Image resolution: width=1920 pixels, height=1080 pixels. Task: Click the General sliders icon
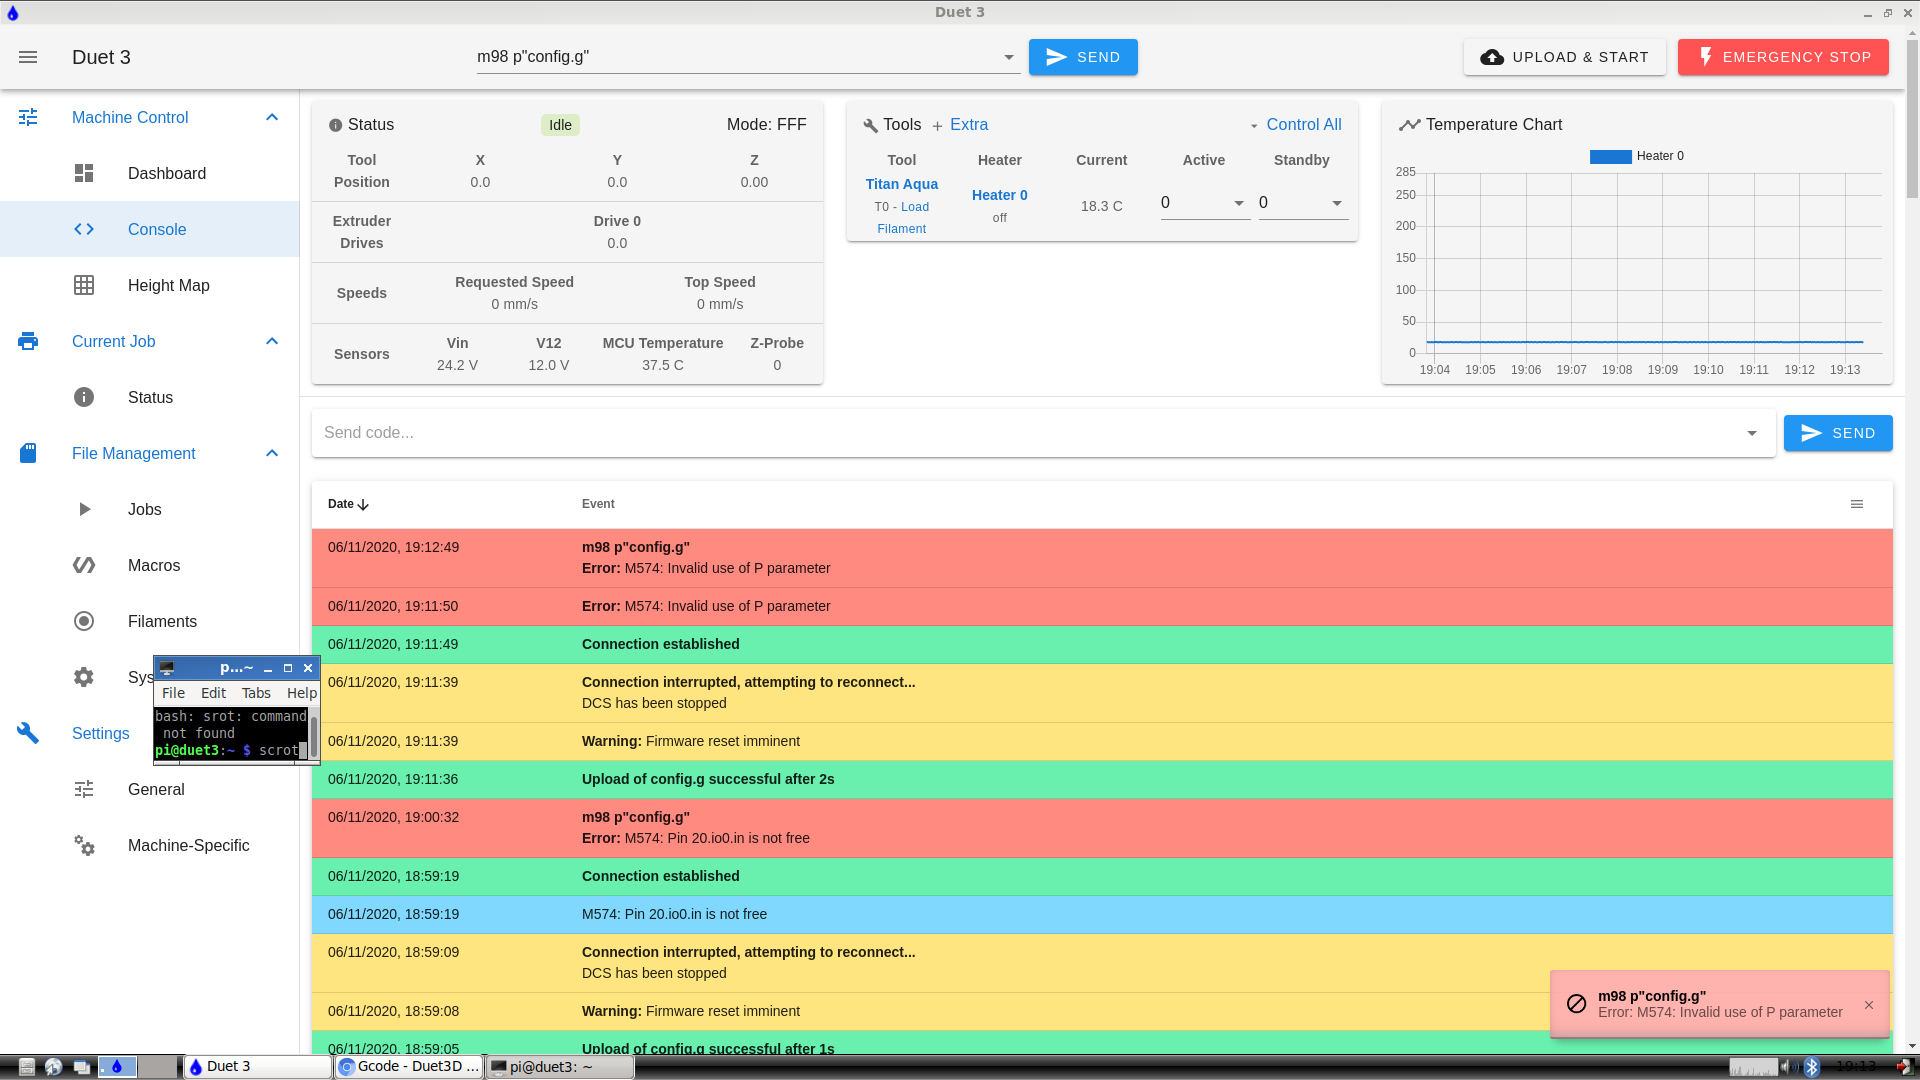pos(84,789)
